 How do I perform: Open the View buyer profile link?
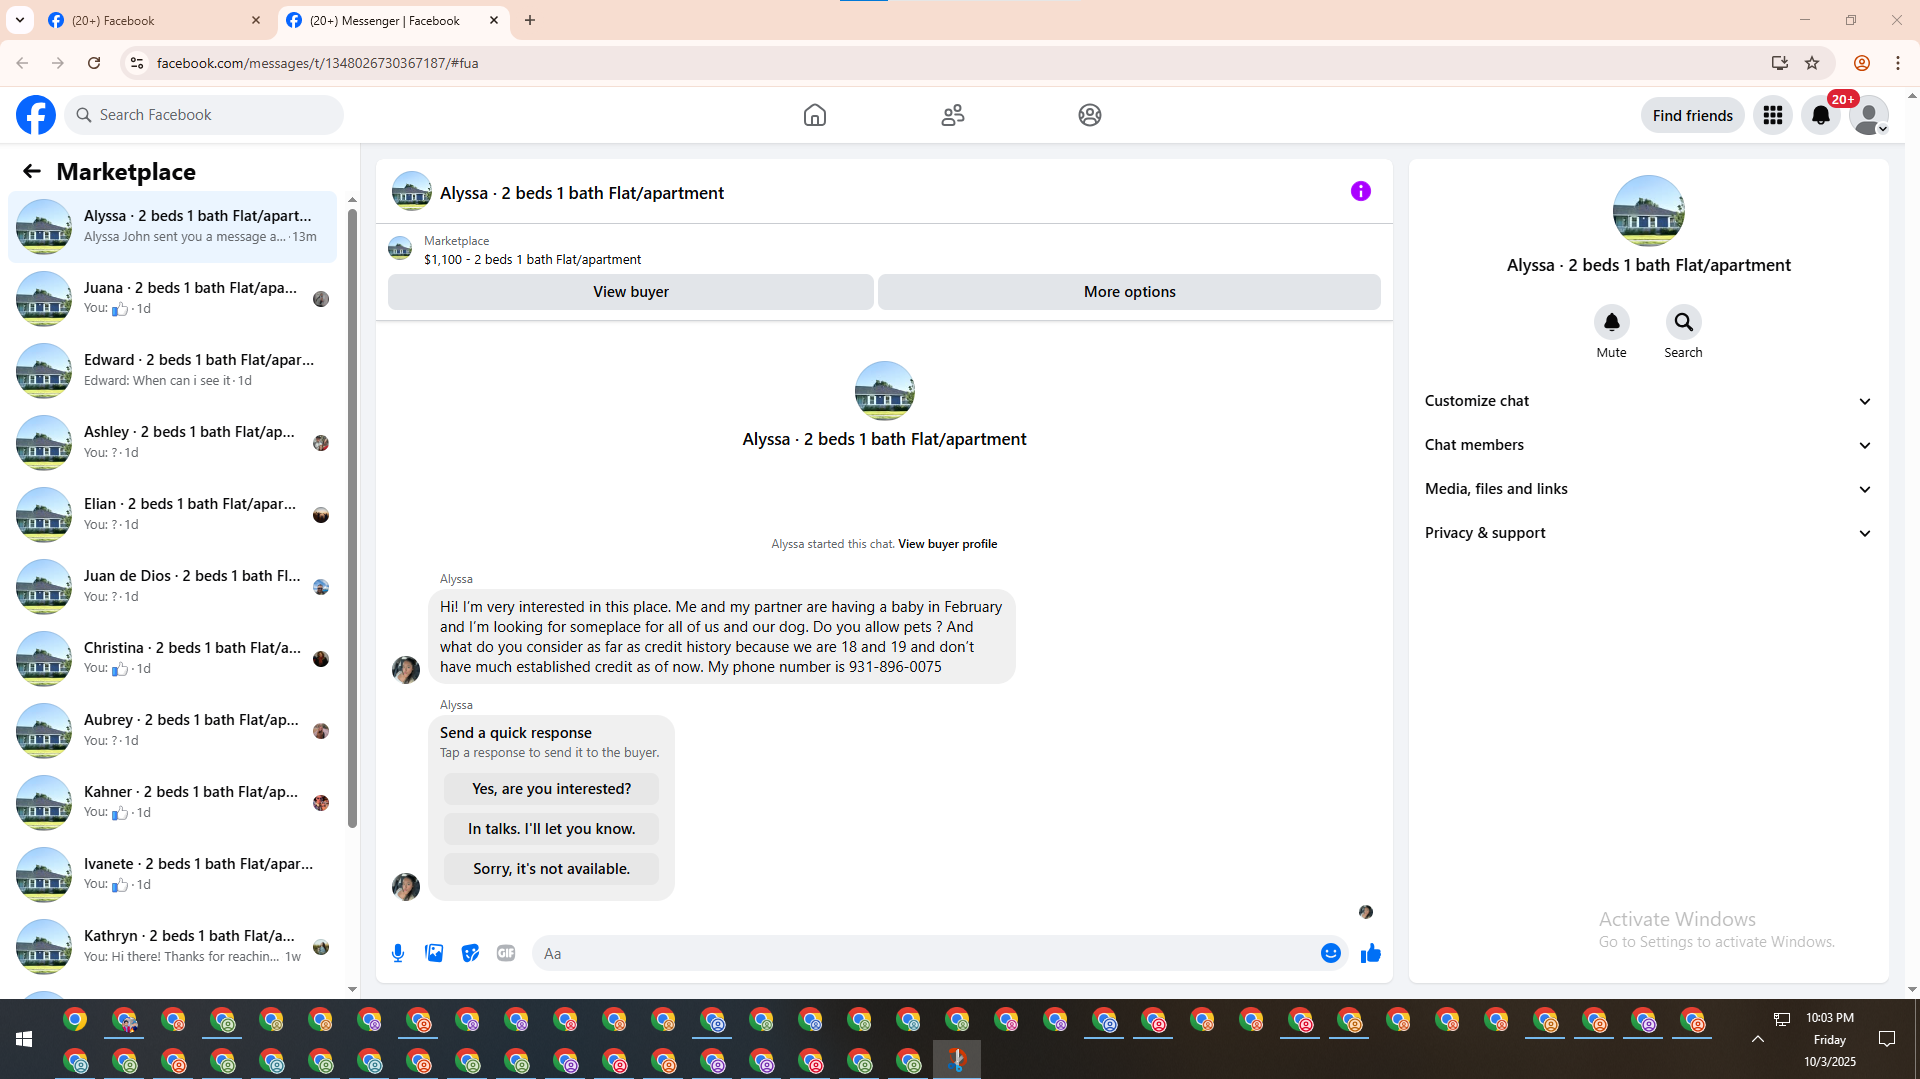pos(948,544)
